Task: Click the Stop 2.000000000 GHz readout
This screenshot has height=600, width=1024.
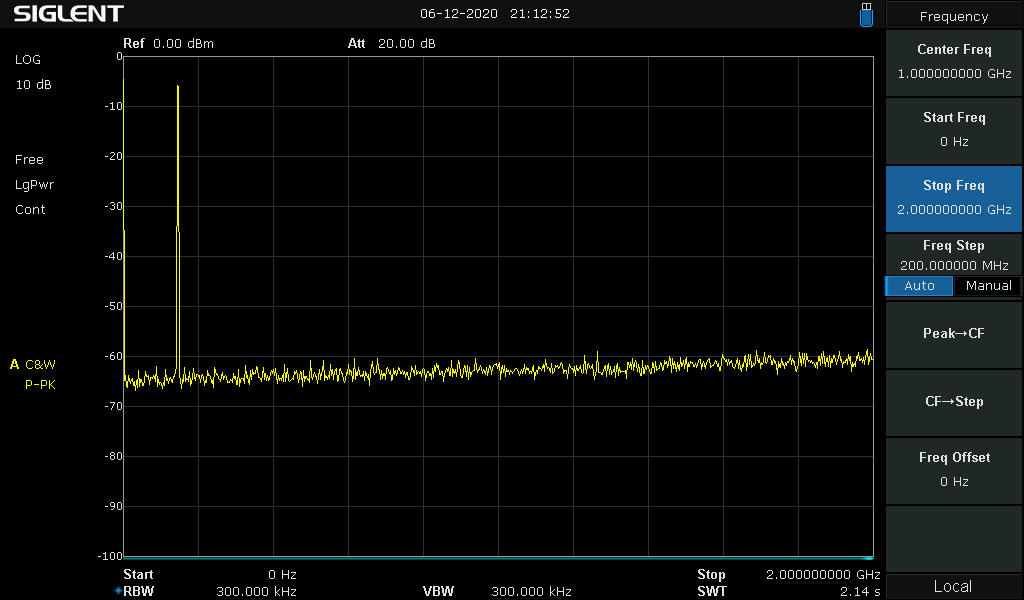Action: tap(788, 575)
